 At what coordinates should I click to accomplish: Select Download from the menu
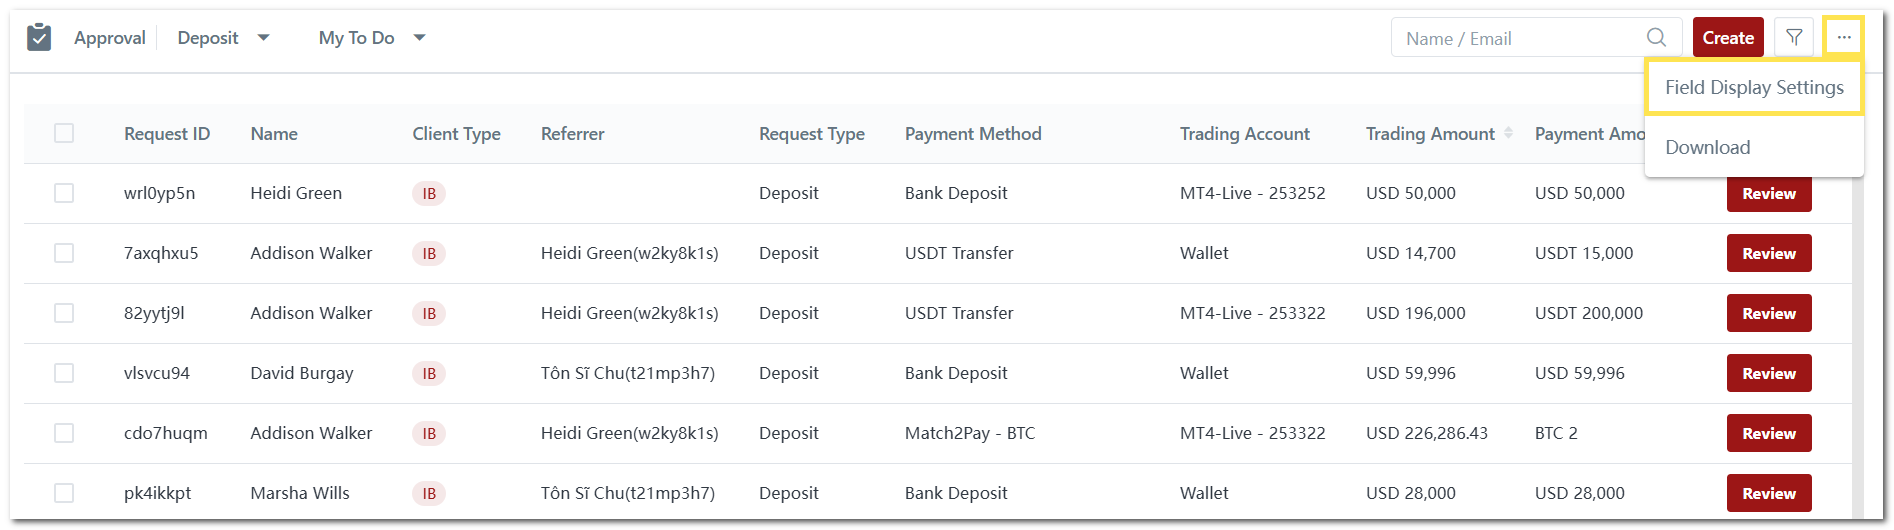pyautogui.click(x=1707, y=148)
